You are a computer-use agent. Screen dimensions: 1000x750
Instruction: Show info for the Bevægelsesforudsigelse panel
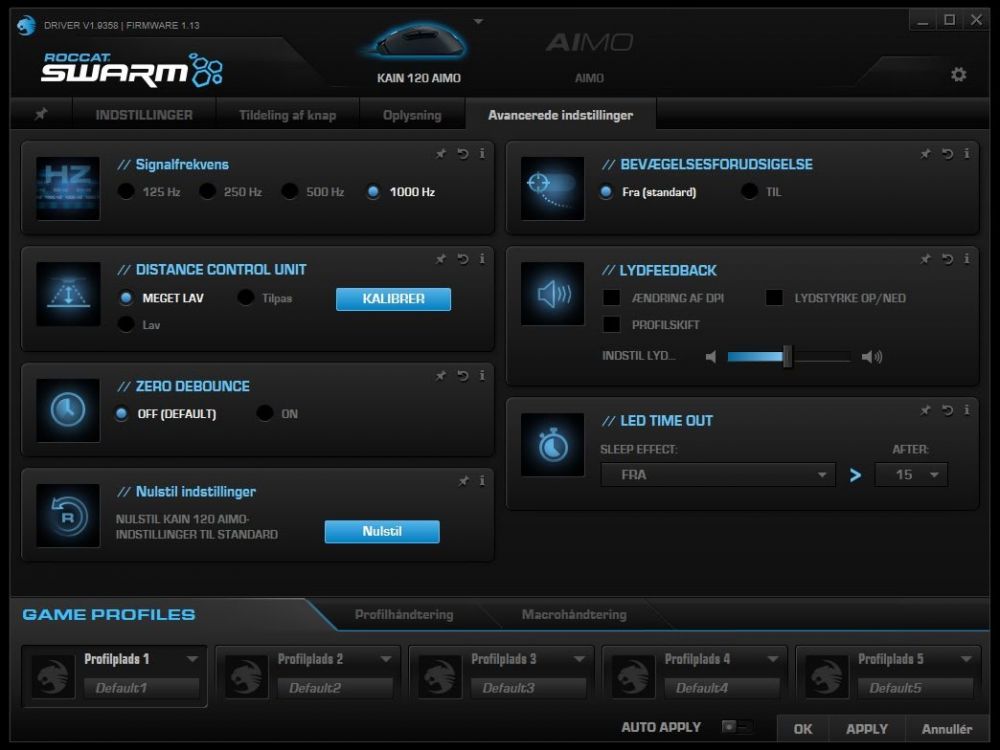click(x=967, y=154)
